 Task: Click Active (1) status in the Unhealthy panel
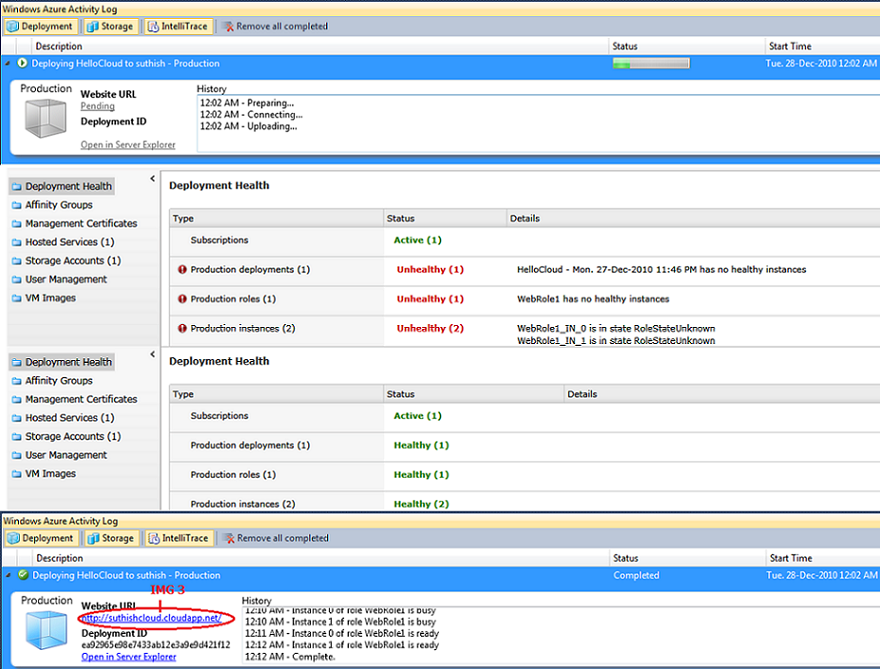point(418,240)
